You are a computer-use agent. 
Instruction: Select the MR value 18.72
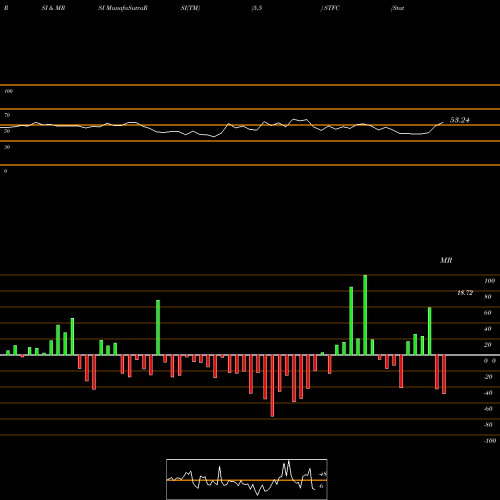point(465,293)
